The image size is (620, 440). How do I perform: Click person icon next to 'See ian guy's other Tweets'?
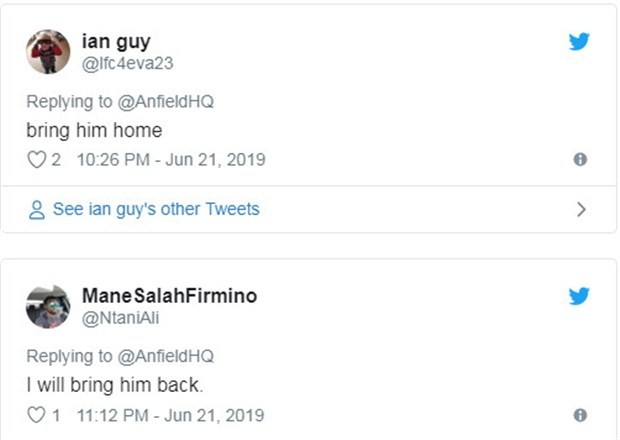[37, 210]
